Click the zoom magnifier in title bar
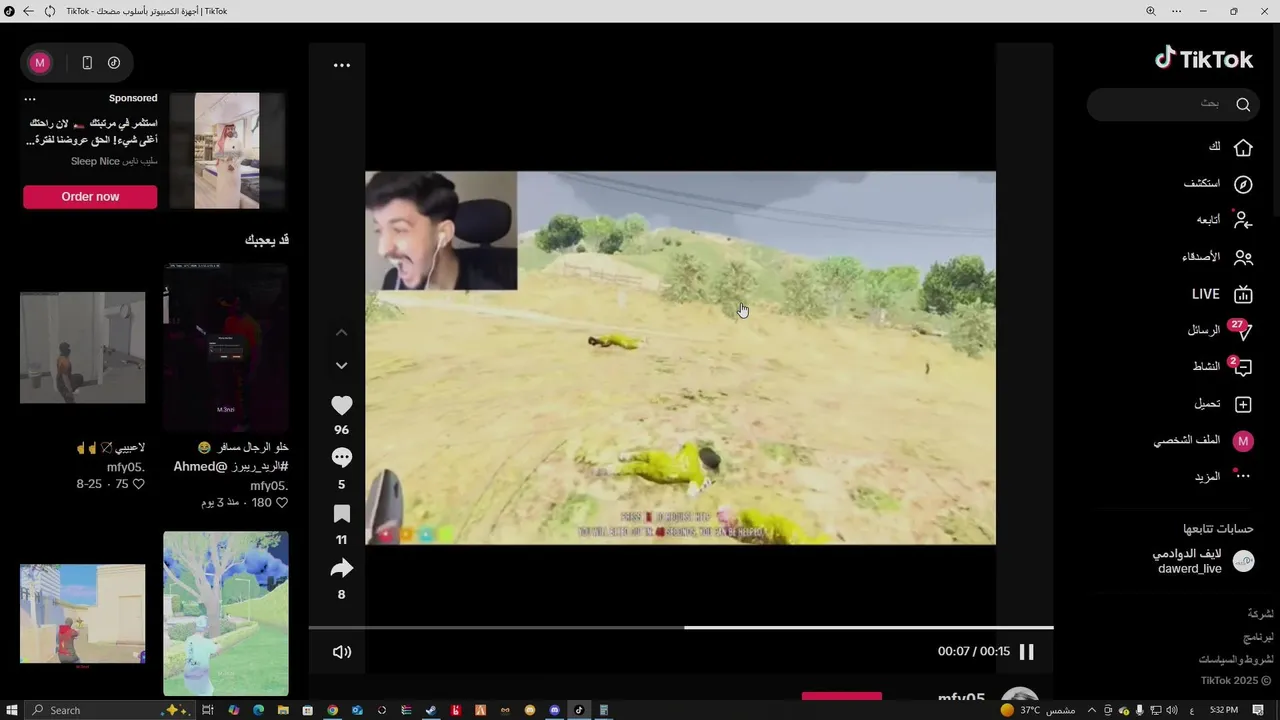1280x720 pixels. [1150, 11]
